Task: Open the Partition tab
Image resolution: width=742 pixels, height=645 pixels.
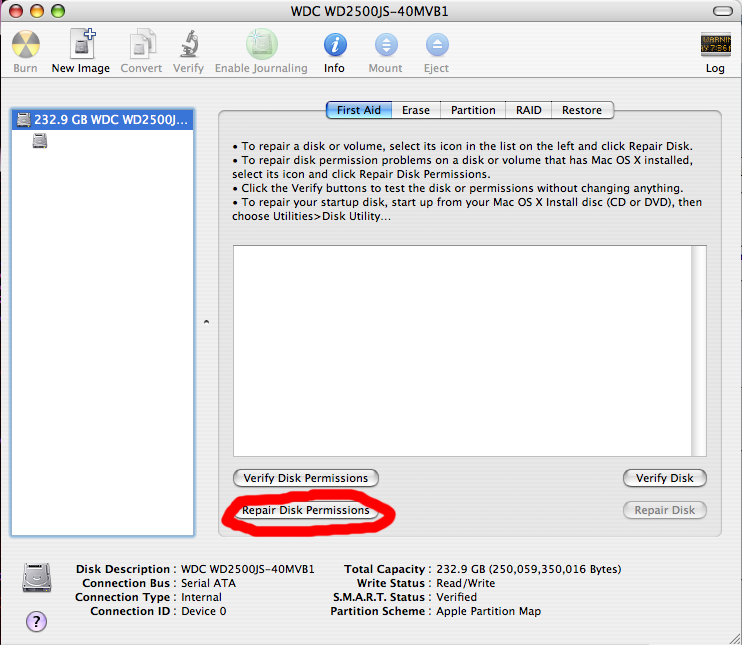Action: coord(473,110)
